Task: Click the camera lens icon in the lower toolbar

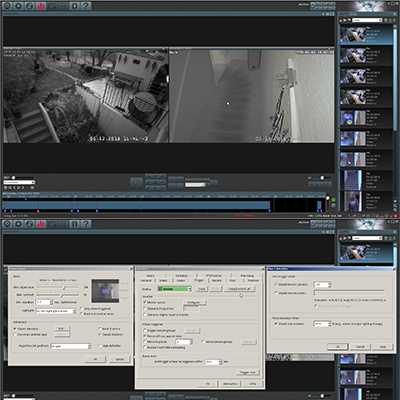Action: pos(7,224)
